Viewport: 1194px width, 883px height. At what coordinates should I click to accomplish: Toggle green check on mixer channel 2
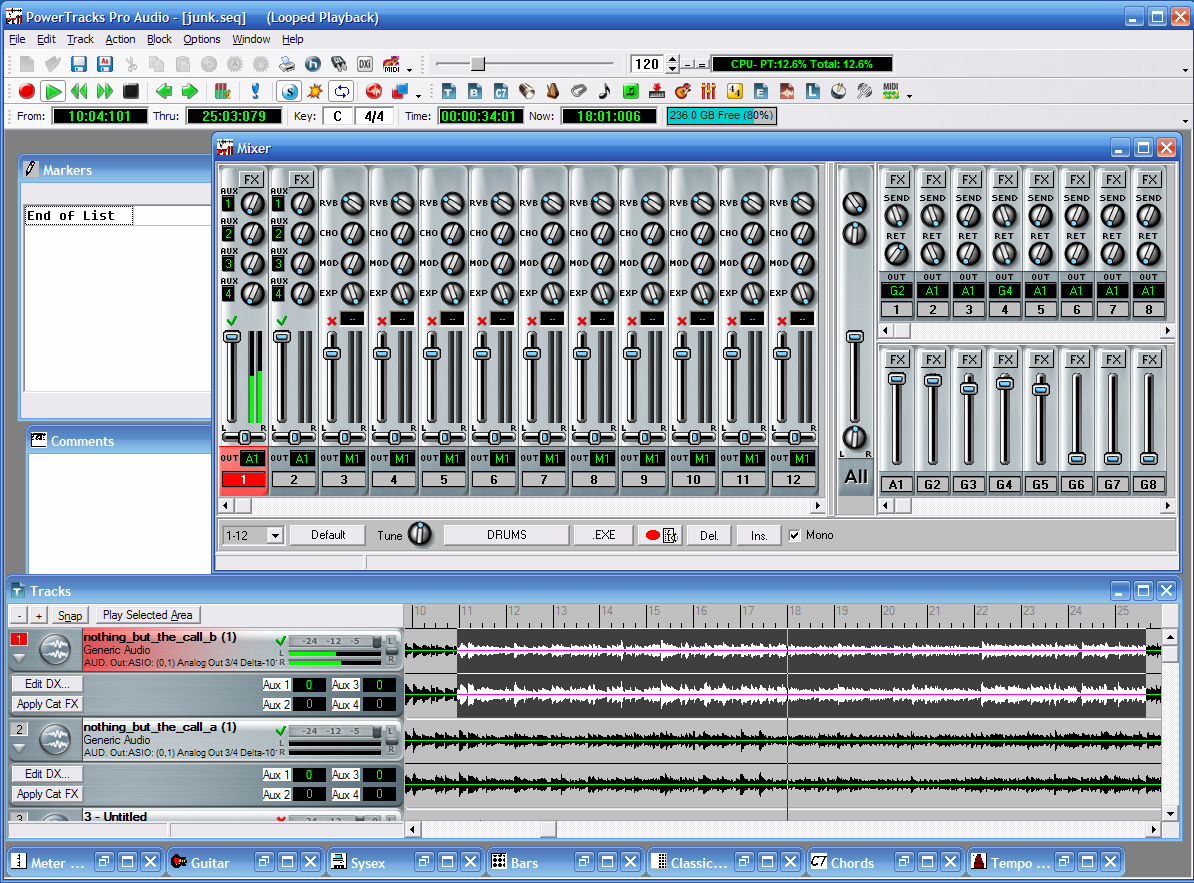[282, 320]
